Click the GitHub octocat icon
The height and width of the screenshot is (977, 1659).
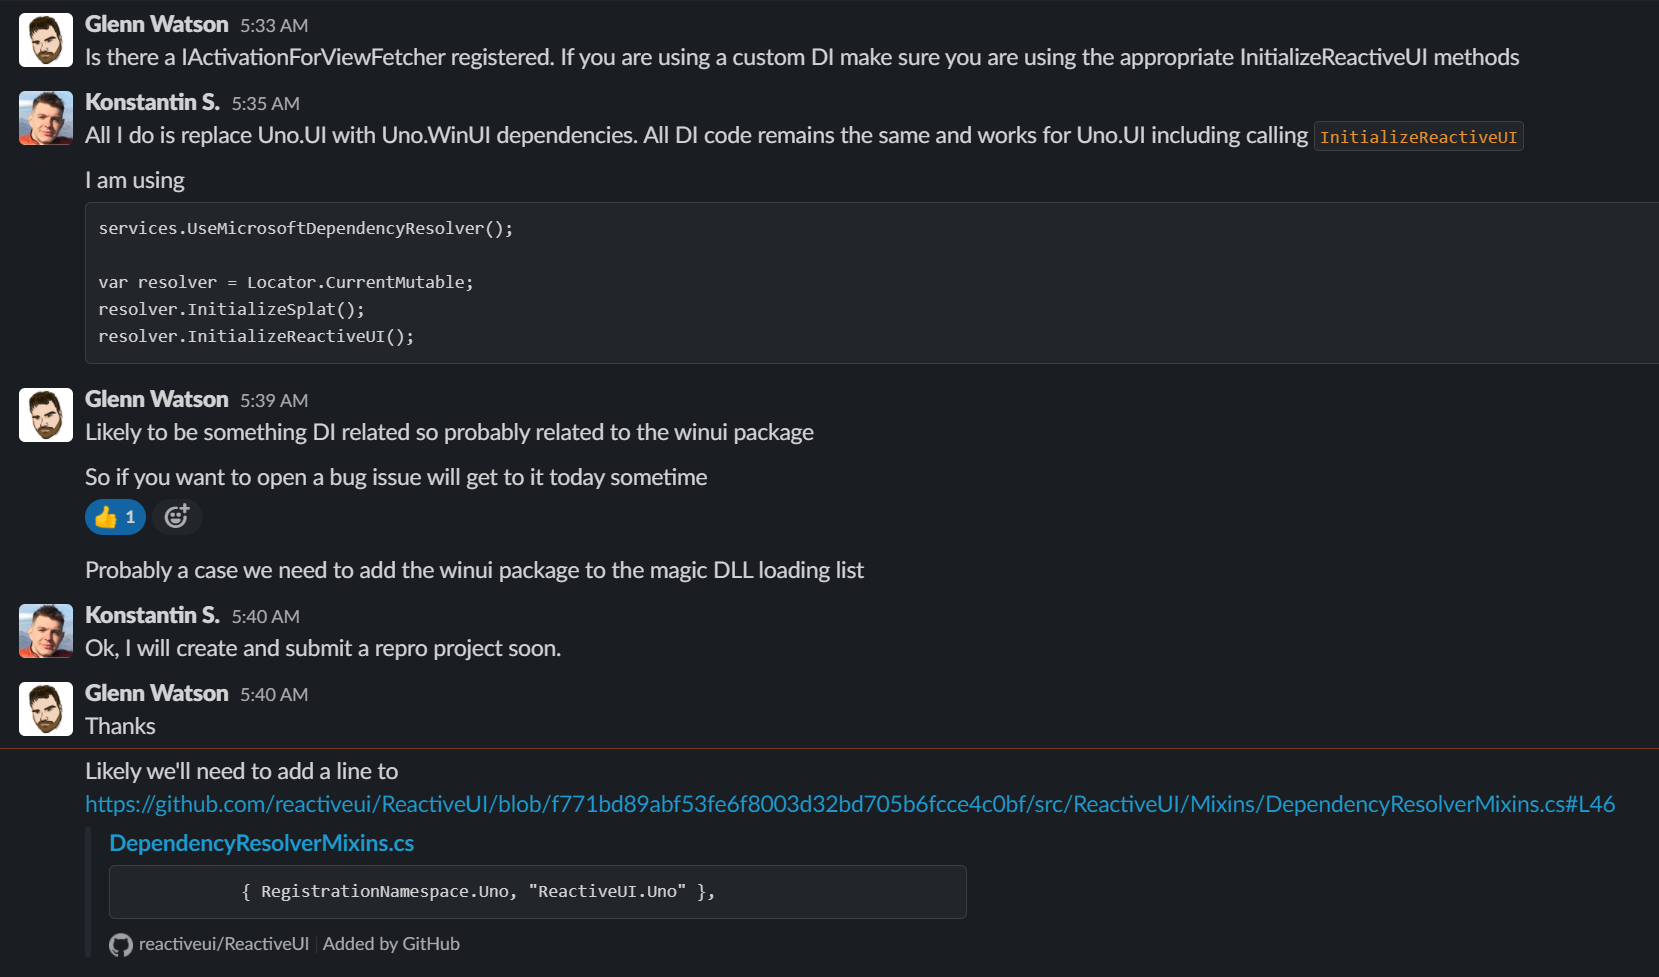pos(120,944)
